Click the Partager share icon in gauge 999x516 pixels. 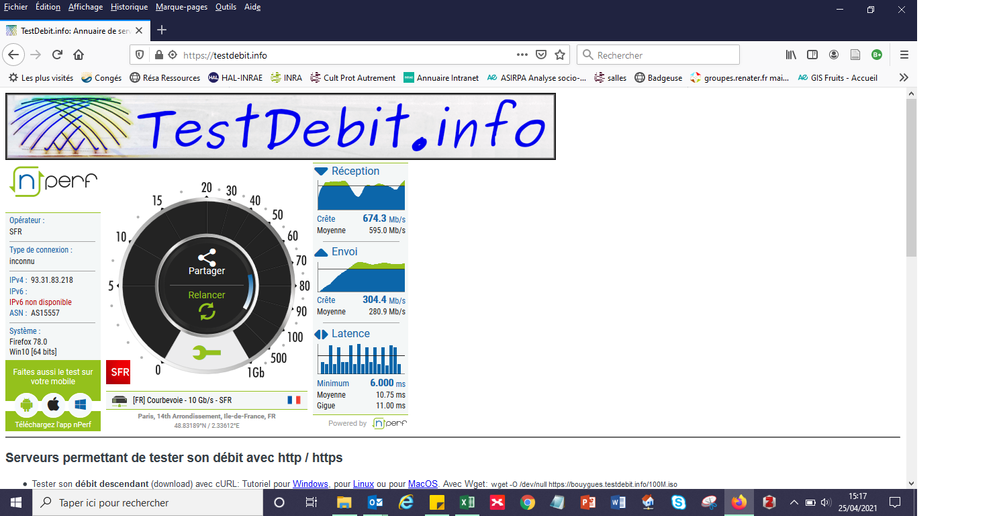206,257
